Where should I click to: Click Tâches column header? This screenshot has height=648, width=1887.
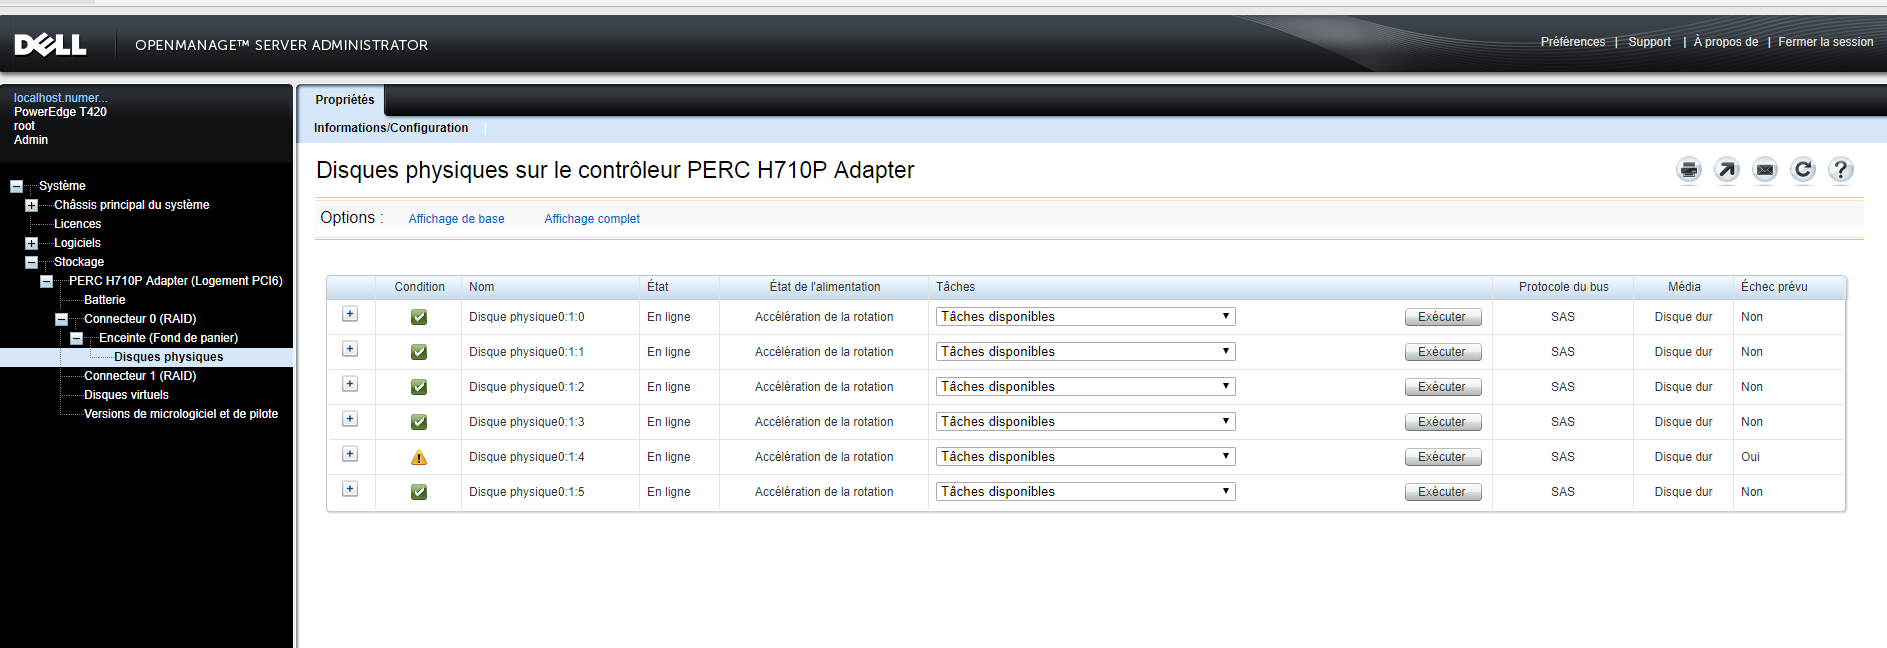955,287
